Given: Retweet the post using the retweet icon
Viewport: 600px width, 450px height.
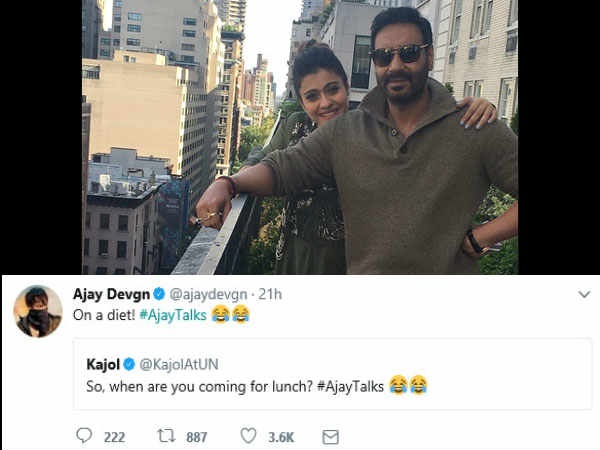Looking at the screenshot, I should [x=166, y=436].
